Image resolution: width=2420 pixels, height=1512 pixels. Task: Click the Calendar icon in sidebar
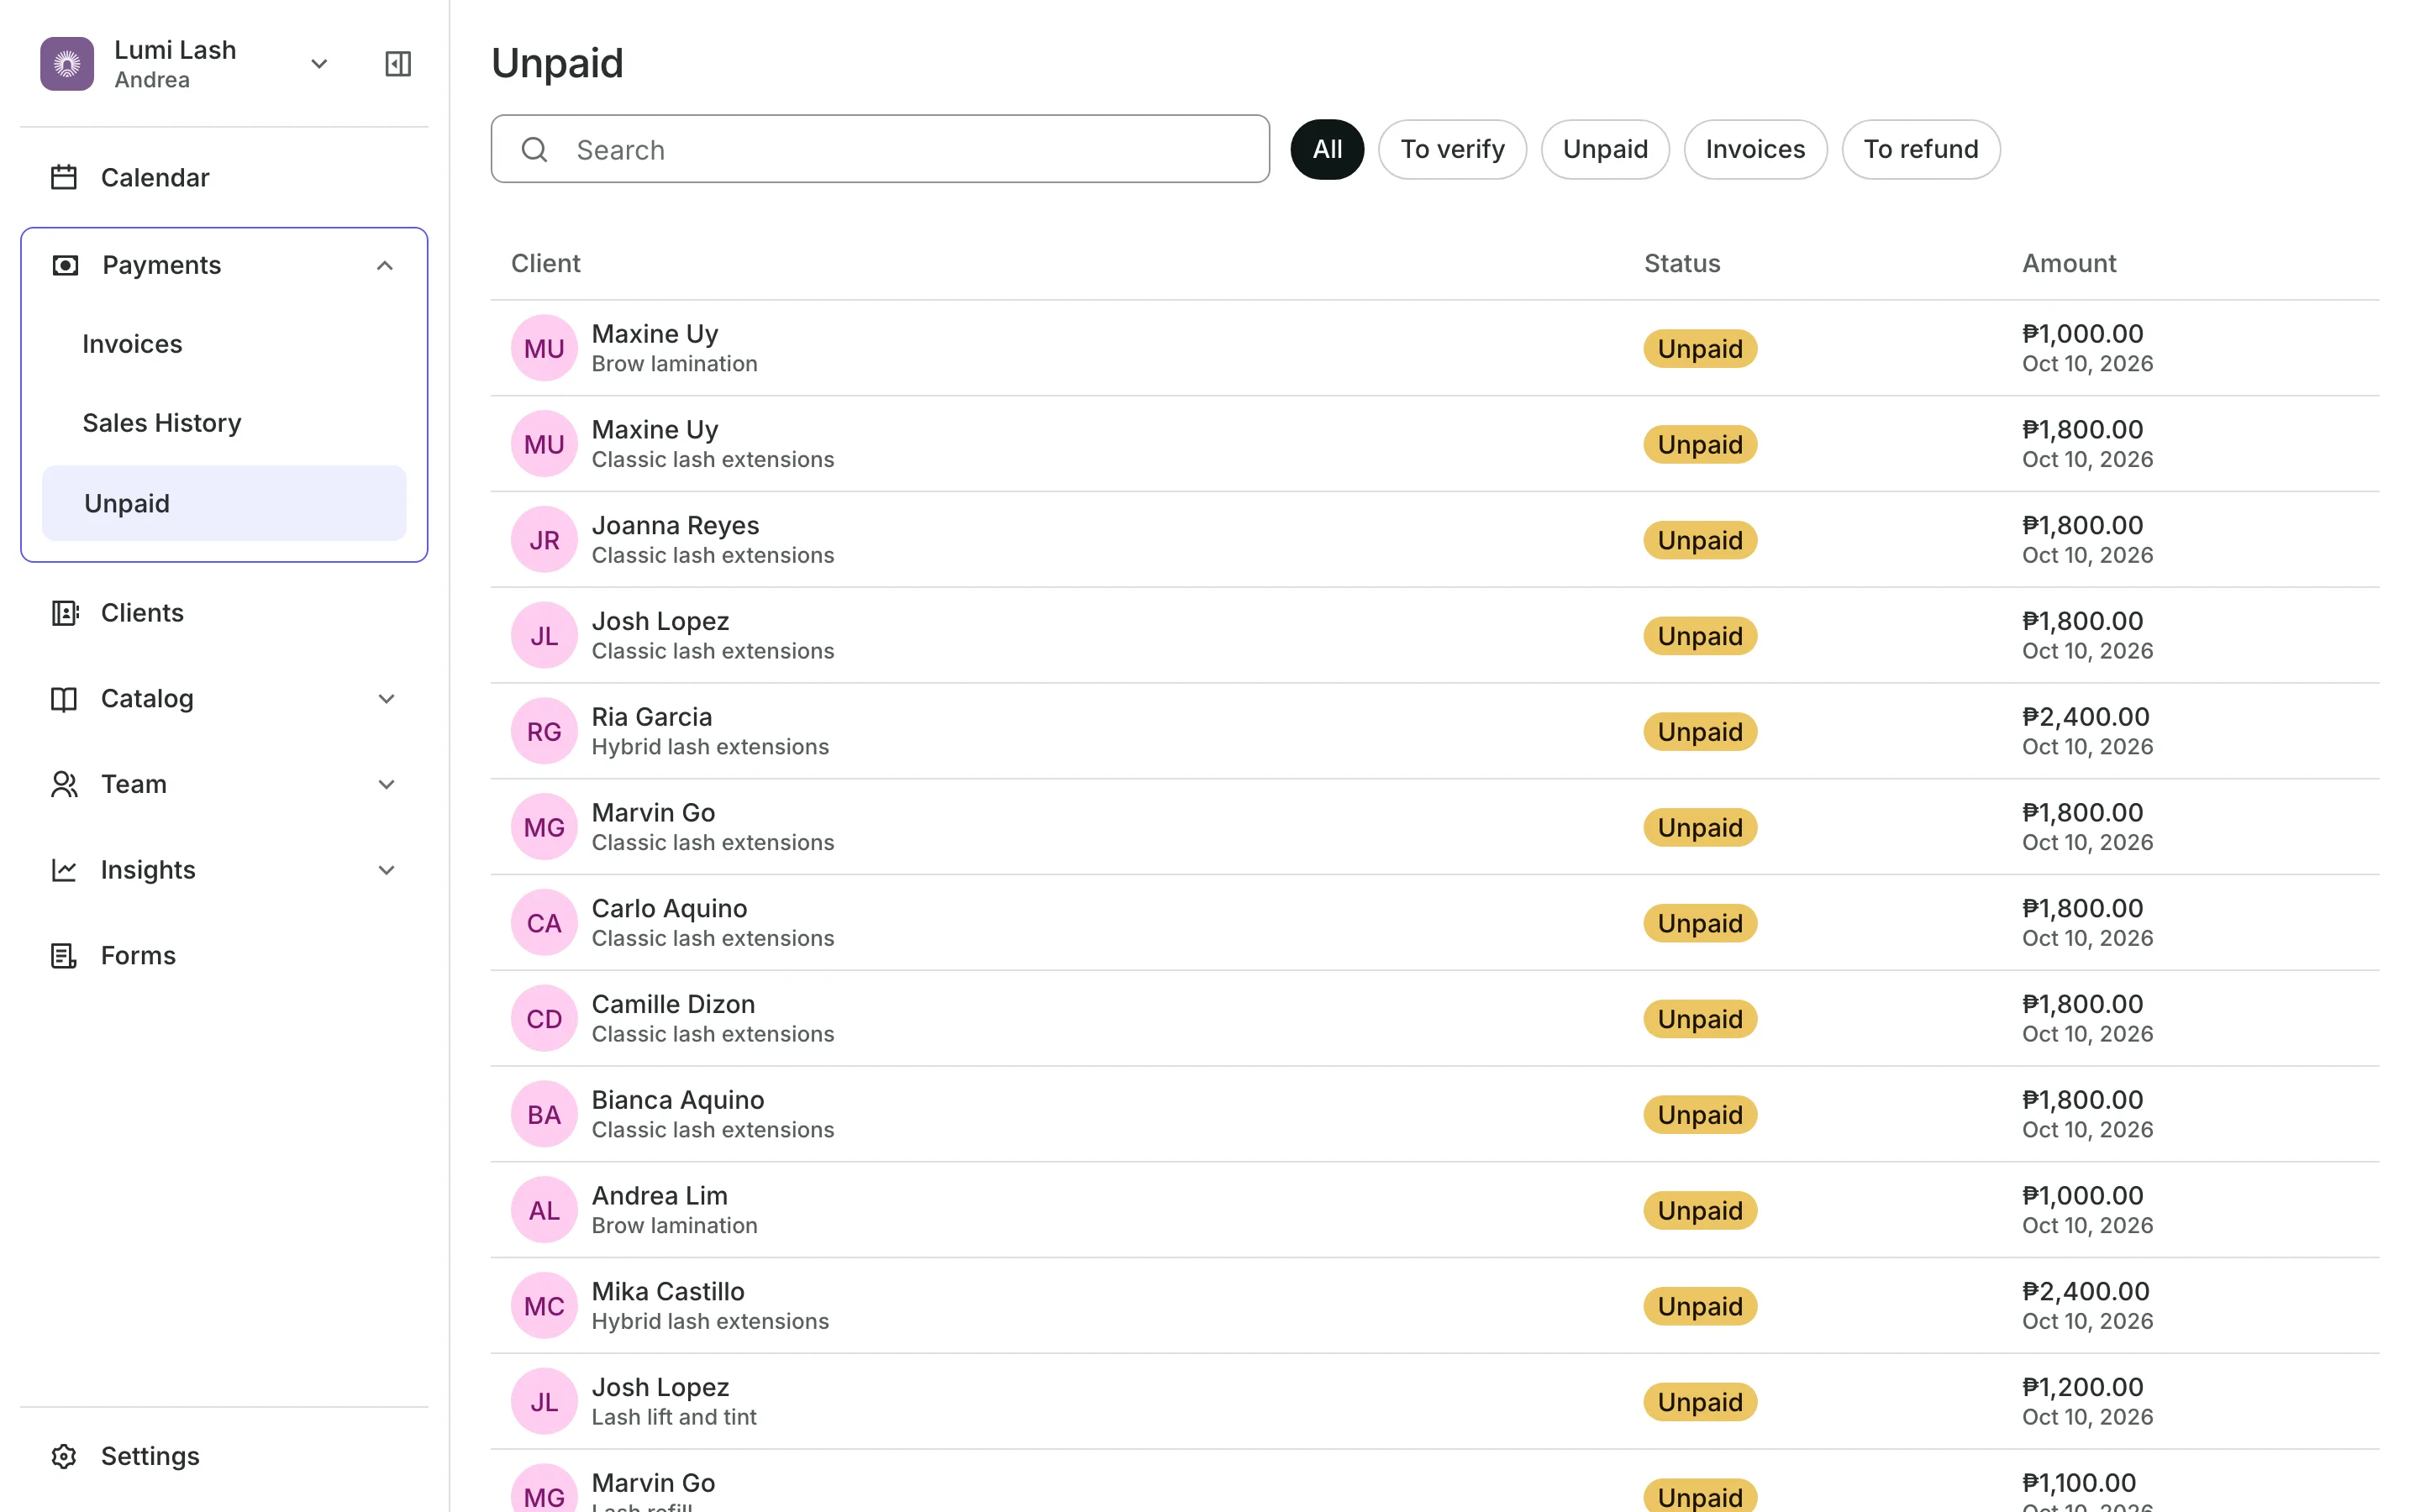pyautogui.click(x=64, y=177)
